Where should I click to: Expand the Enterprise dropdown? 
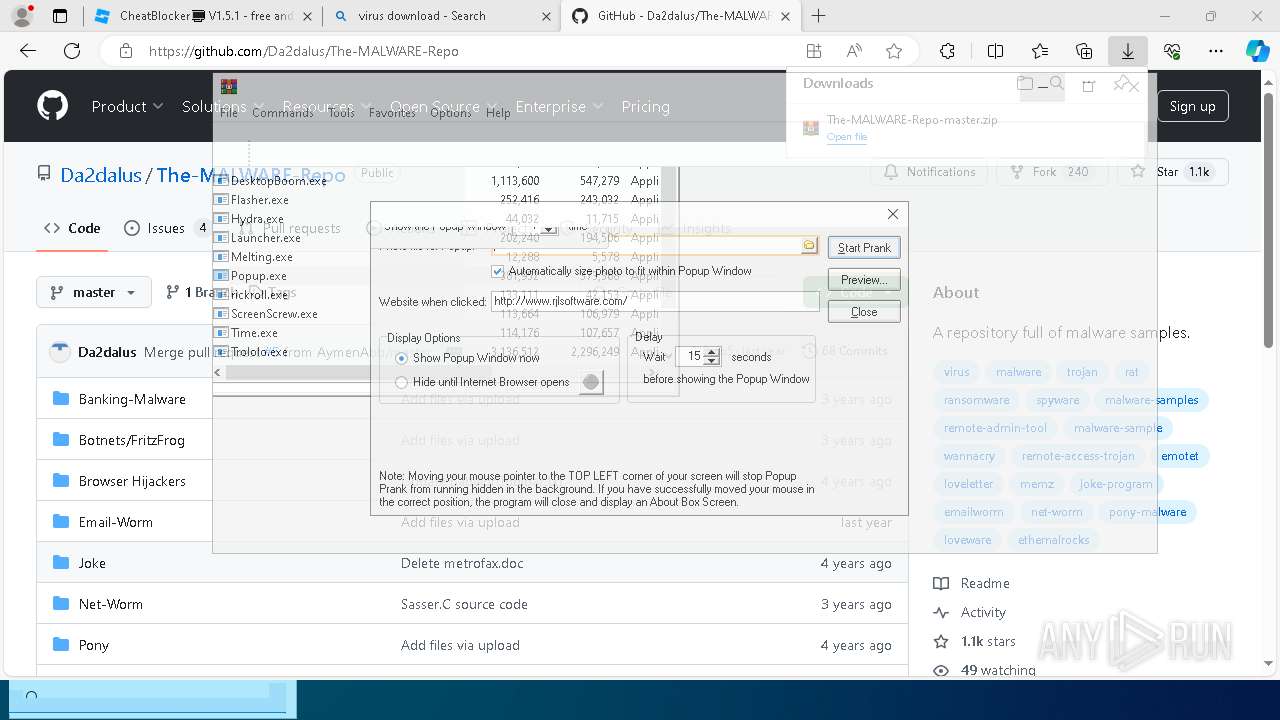click(x=559, y=106)
